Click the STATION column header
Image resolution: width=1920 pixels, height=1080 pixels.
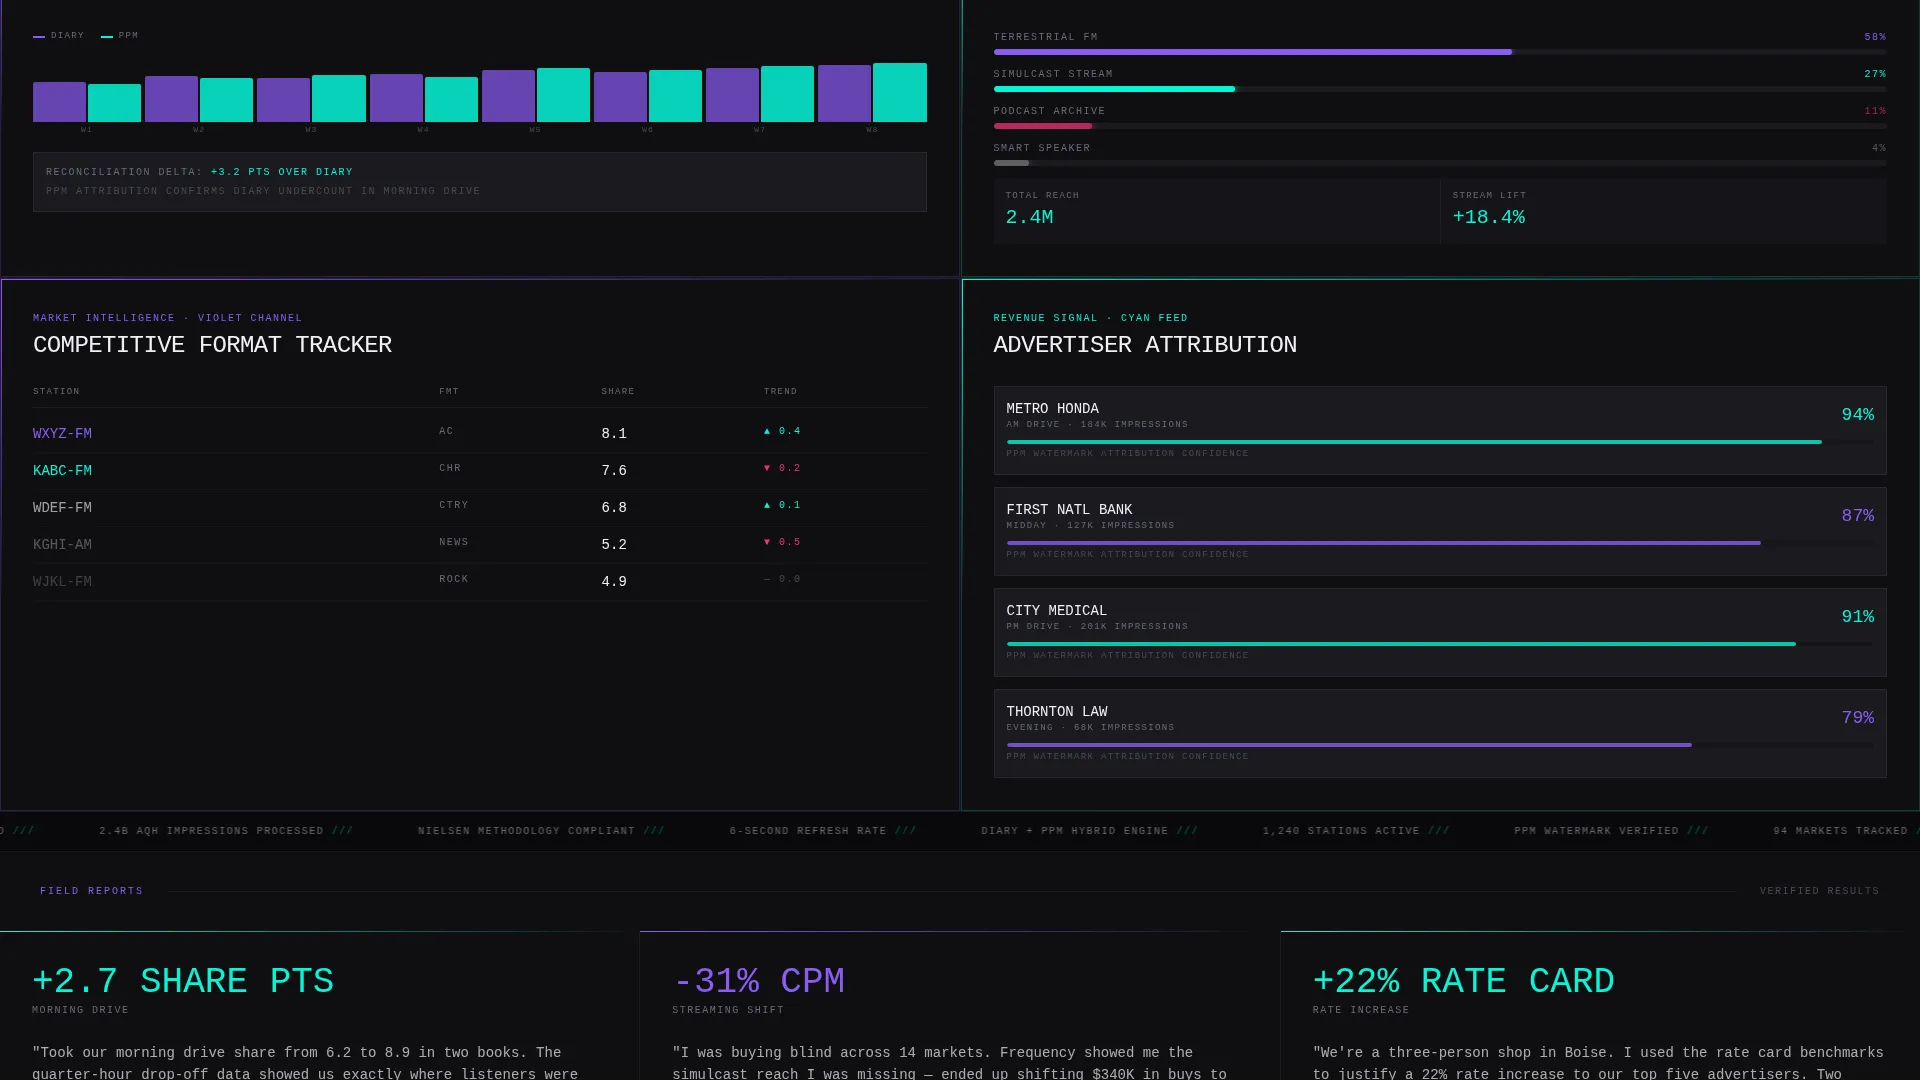(x=56, y=392)
